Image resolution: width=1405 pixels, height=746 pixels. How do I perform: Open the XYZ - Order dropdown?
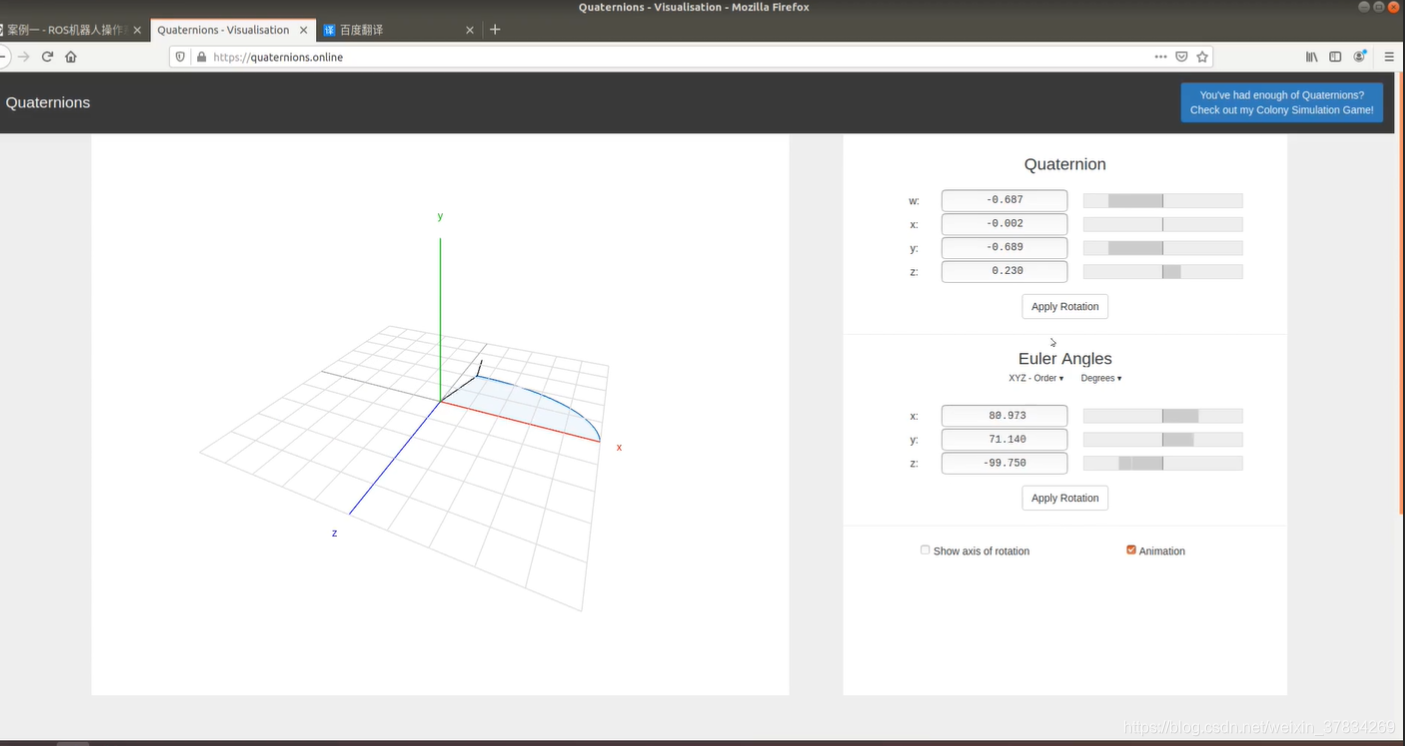(1036, 378)
